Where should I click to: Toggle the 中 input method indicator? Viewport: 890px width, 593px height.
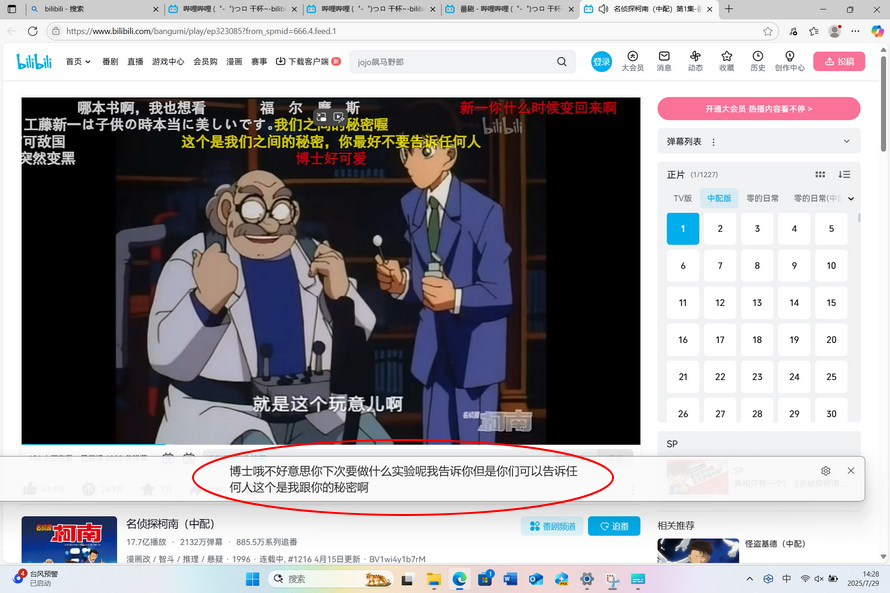tap(786, 579)
